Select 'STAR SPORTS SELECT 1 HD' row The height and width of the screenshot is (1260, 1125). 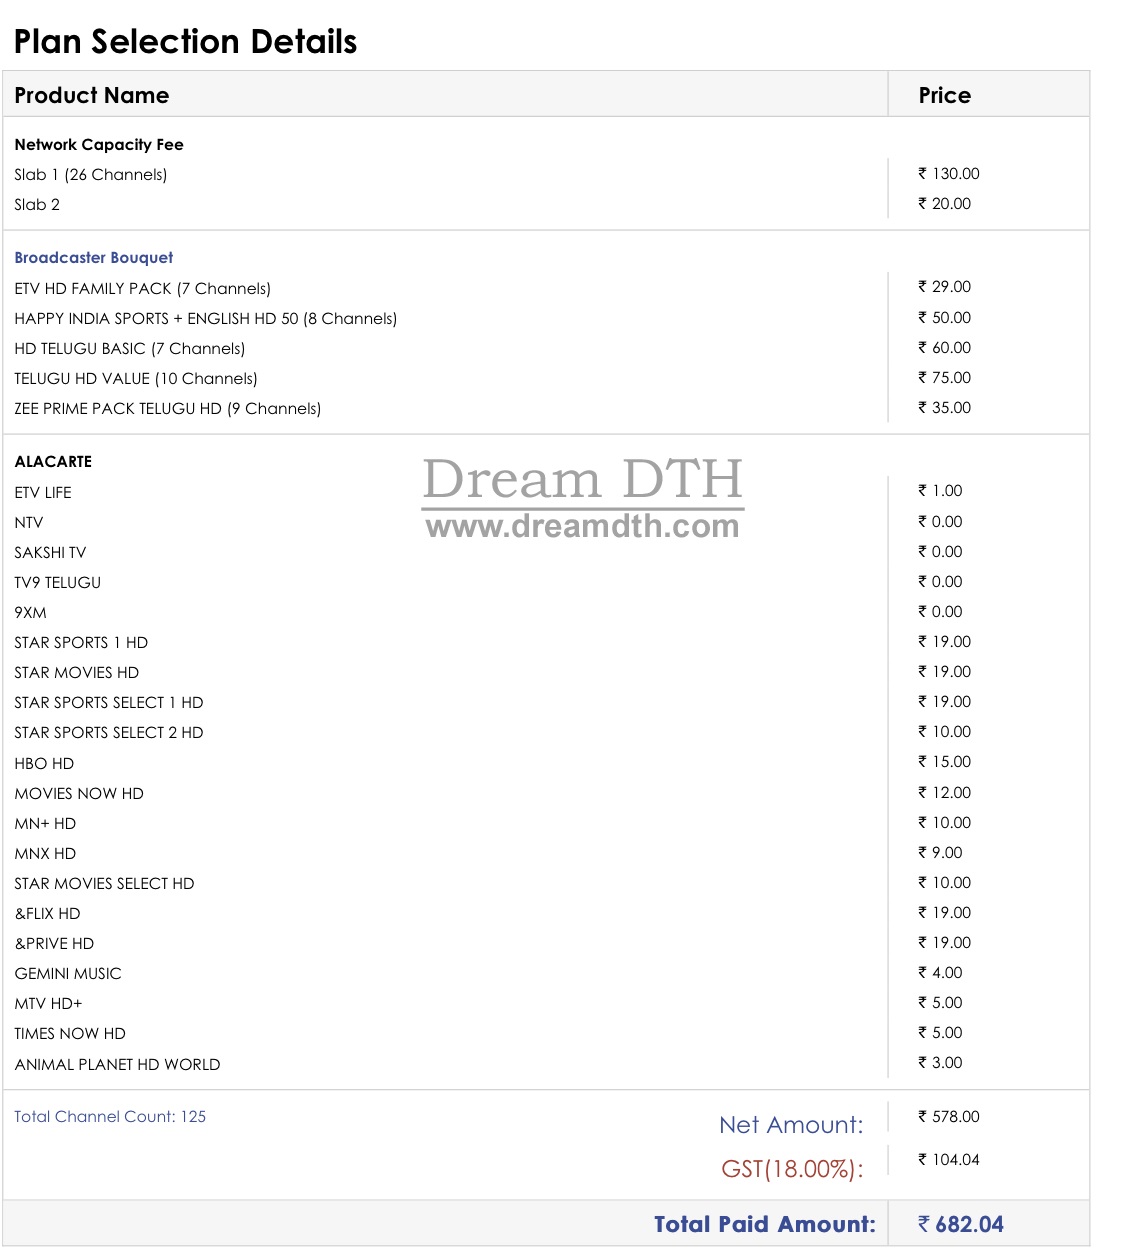coord(109,702)
